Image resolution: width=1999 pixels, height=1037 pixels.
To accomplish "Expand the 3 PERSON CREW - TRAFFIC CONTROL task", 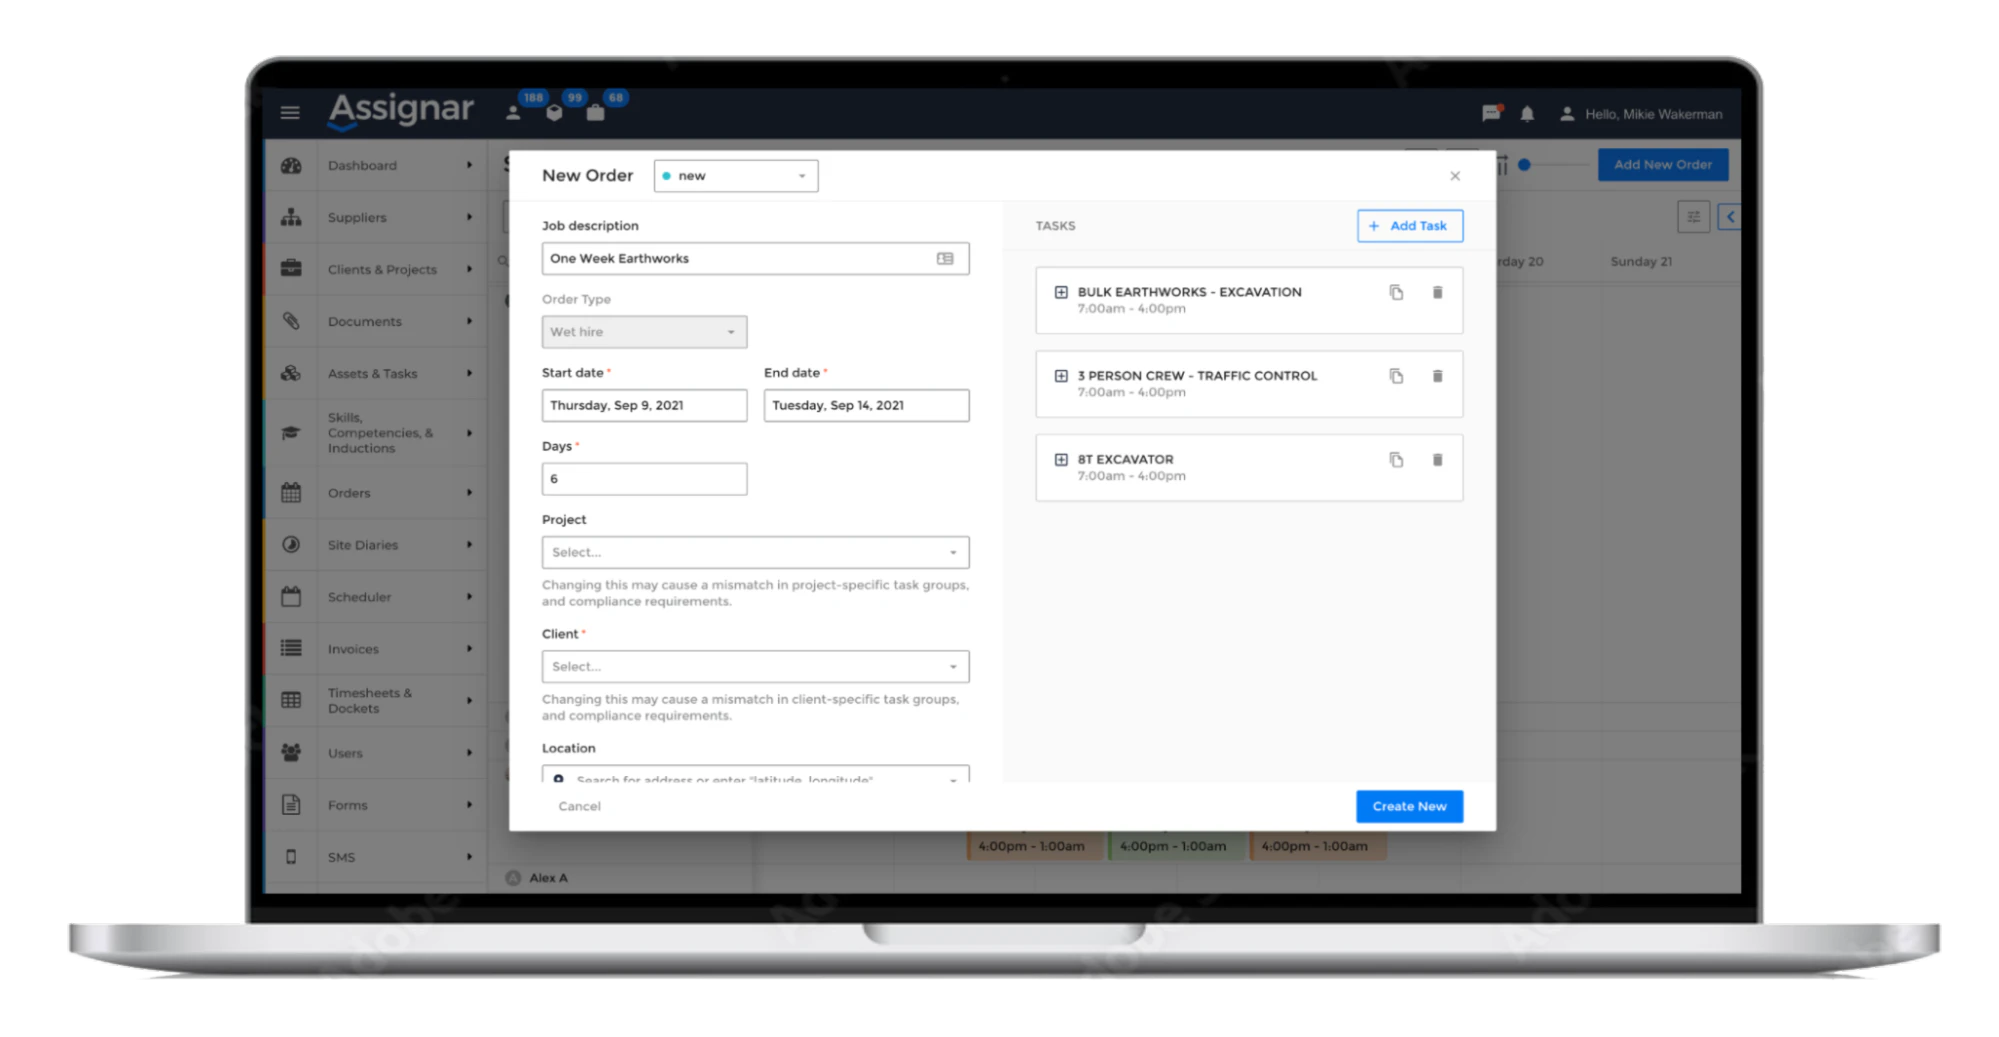I will (1060, 376).
